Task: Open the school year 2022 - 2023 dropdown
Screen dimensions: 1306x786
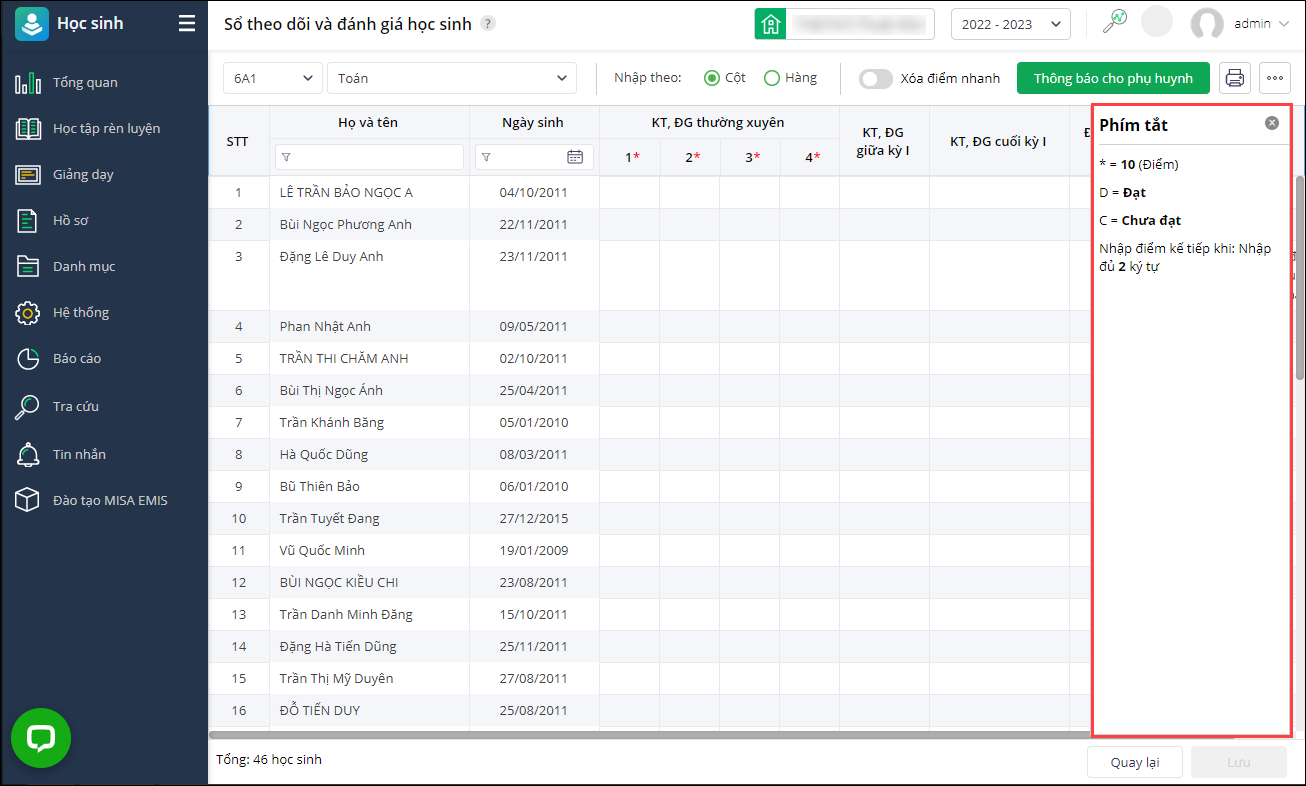Action: (x=1010, y=24)
